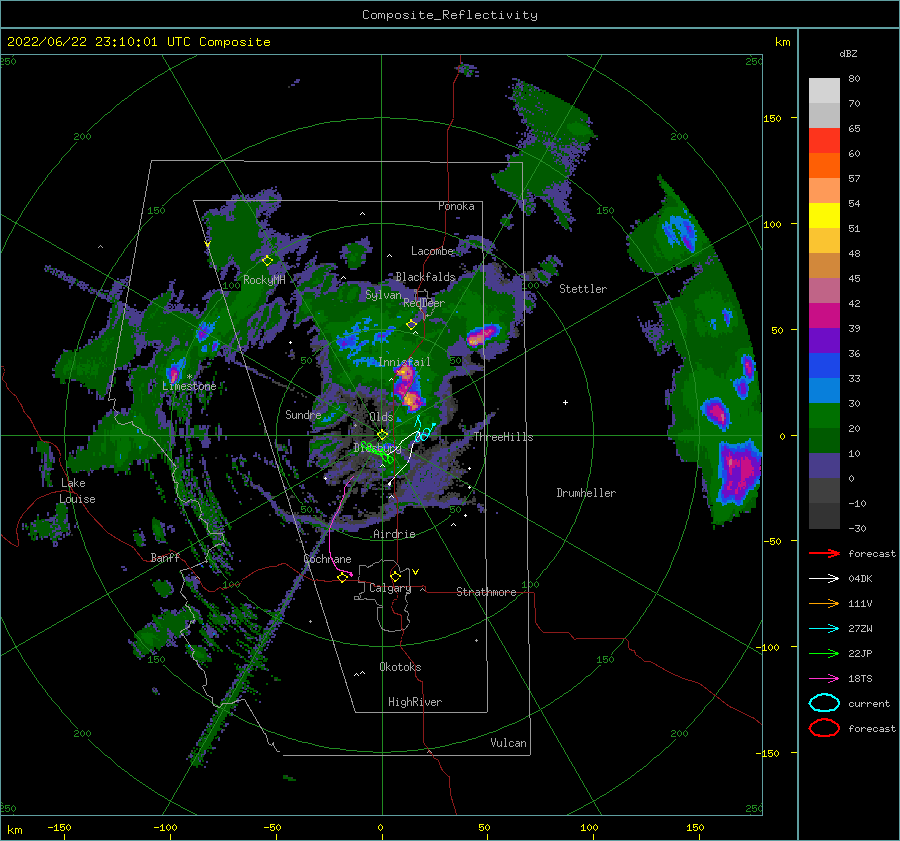Click the Cochrane city label
Viewport: 900px width, 841px height.
click(x=327, y=559)
